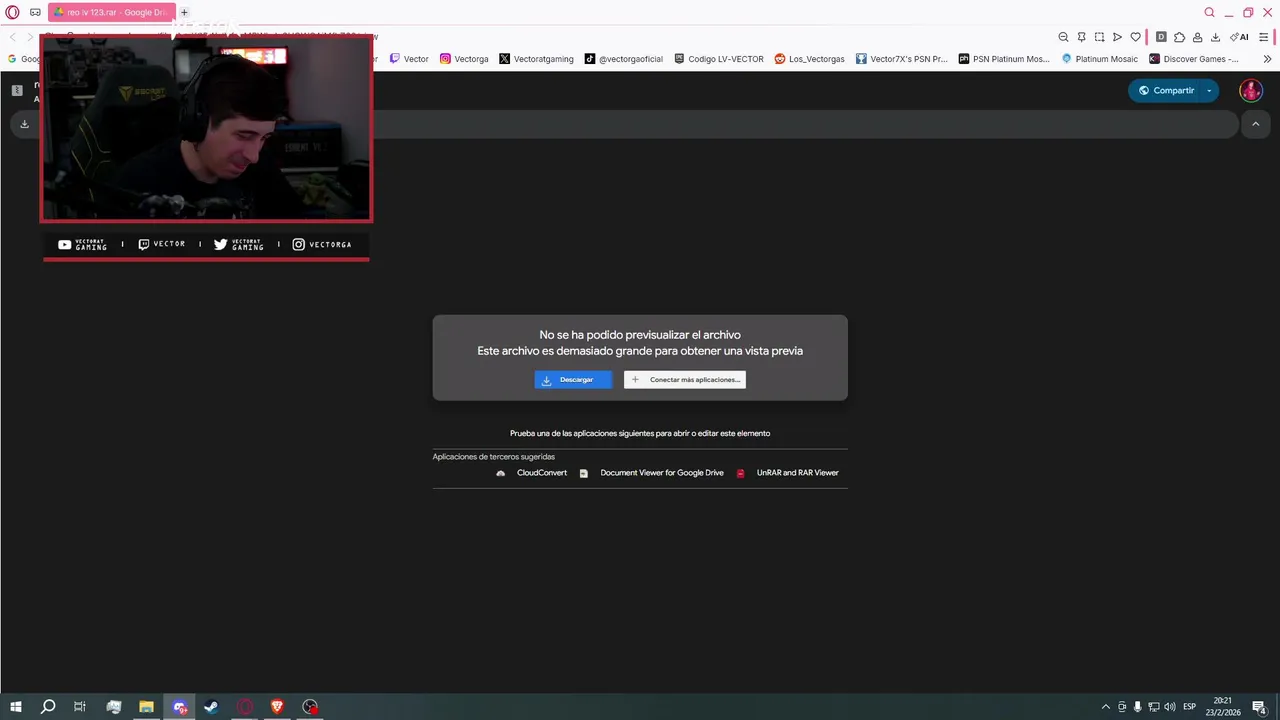Open OBS Studio from the taskbar
Screen dimensions: 1280x720
point(310,707)
